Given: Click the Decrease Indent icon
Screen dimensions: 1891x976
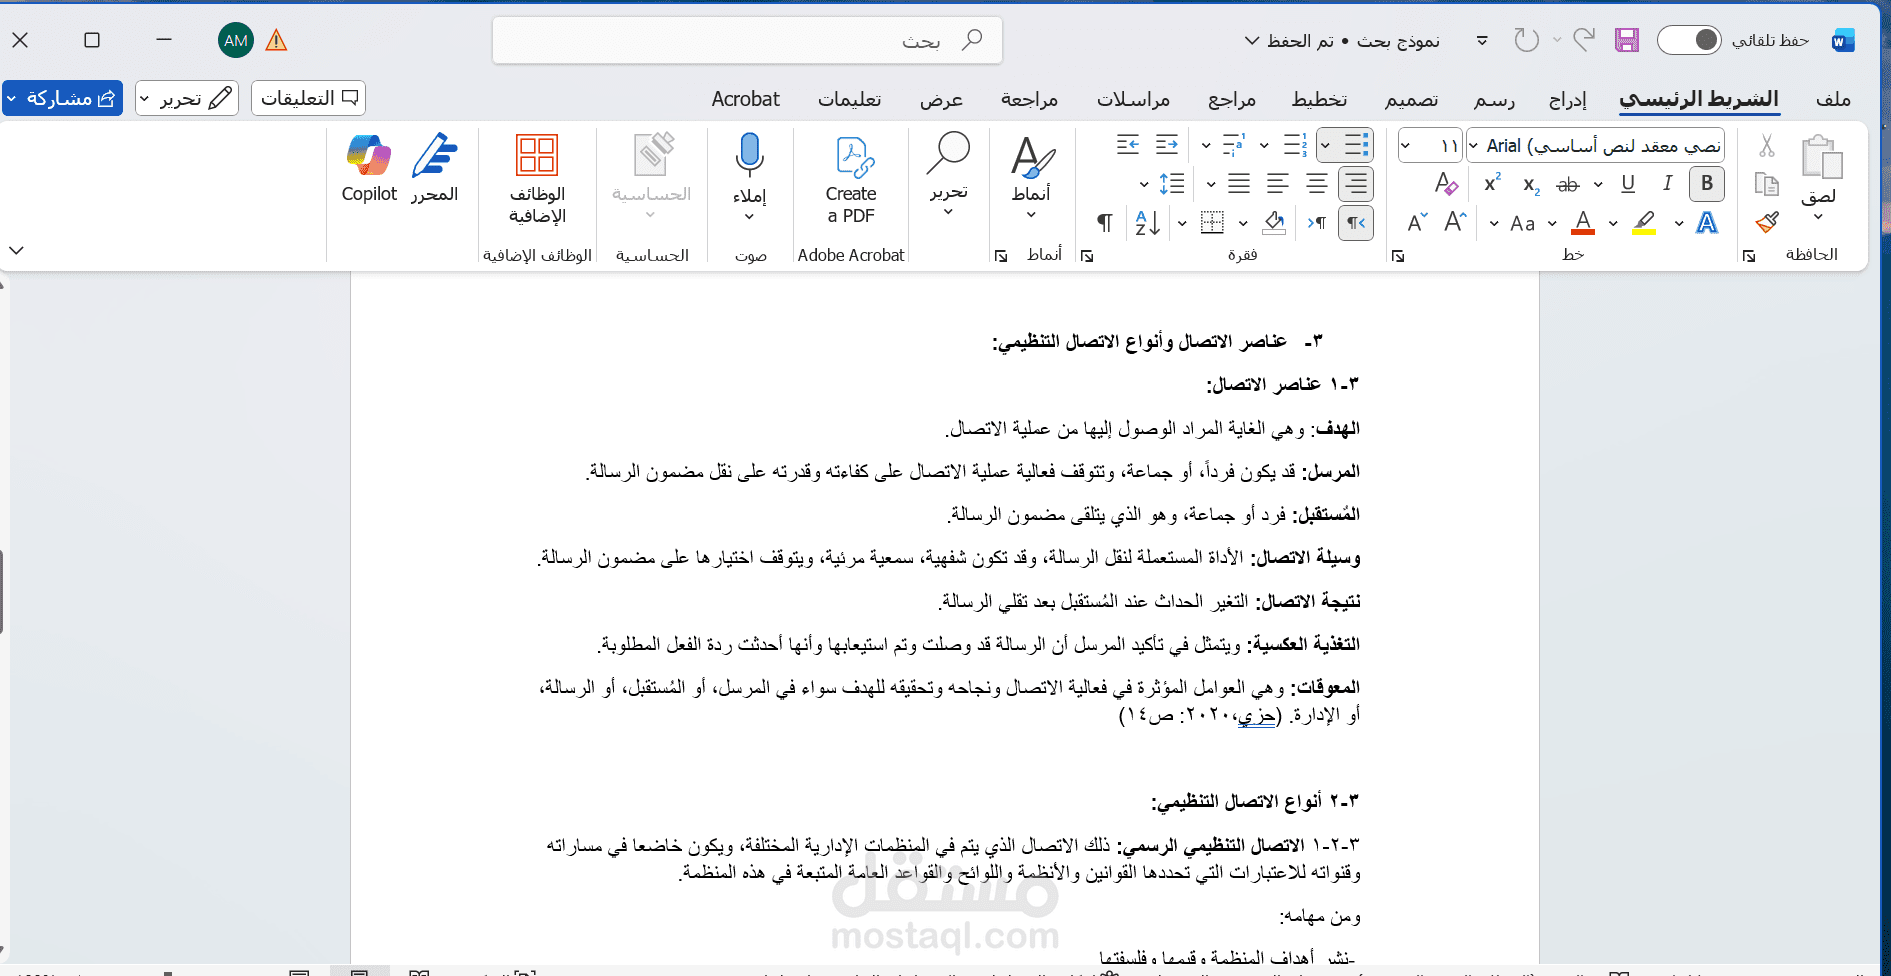Looking at the screenshot, I should tap(1167, 146).
